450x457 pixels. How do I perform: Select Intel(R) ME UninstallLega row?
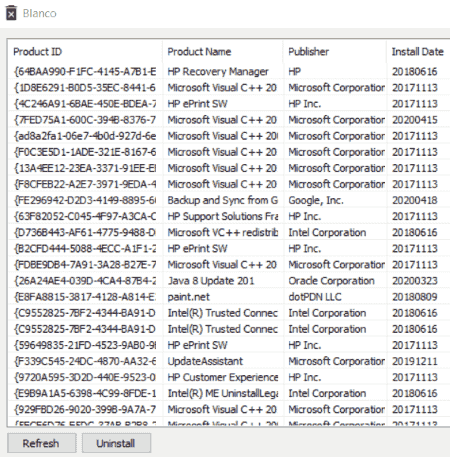pos(228,393)
